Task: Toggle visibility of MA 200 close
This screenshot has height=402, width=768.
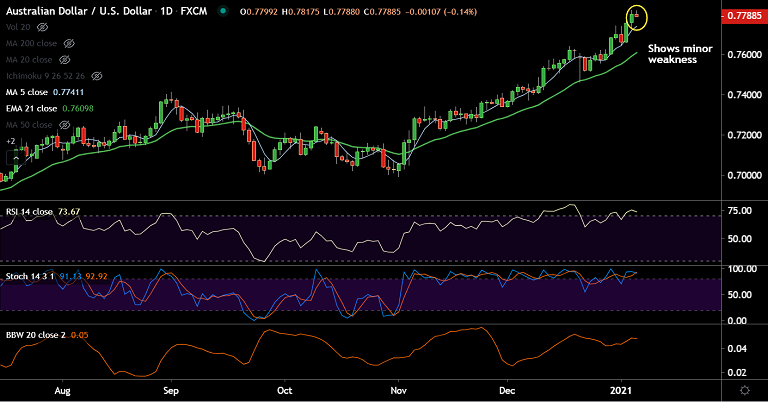Action: click(x=69, y=43)
